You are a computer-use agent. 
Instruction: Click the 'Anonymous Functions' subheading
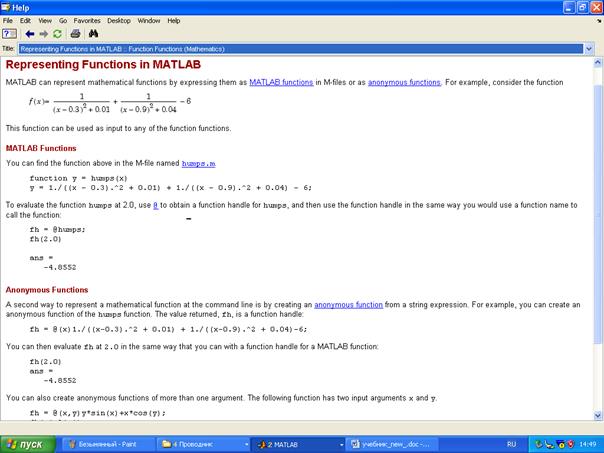click(47, 290)
